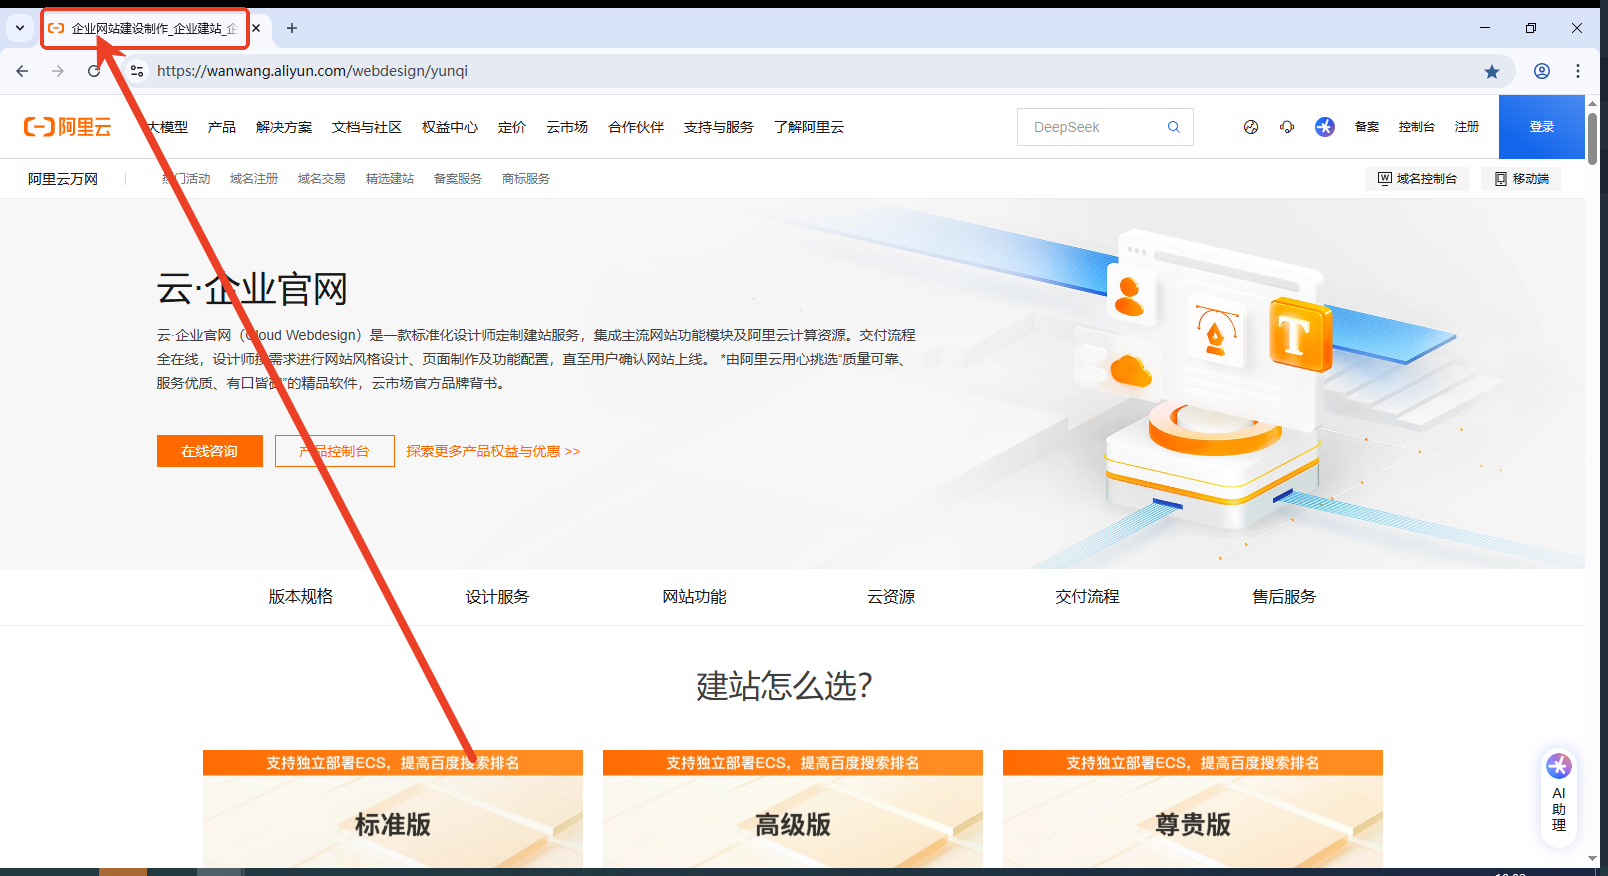Screen dimensions: 1608x876
Task: Click the page vertical scrollbar thumb
Action: pyautogui.click(x=1592, y=138)
